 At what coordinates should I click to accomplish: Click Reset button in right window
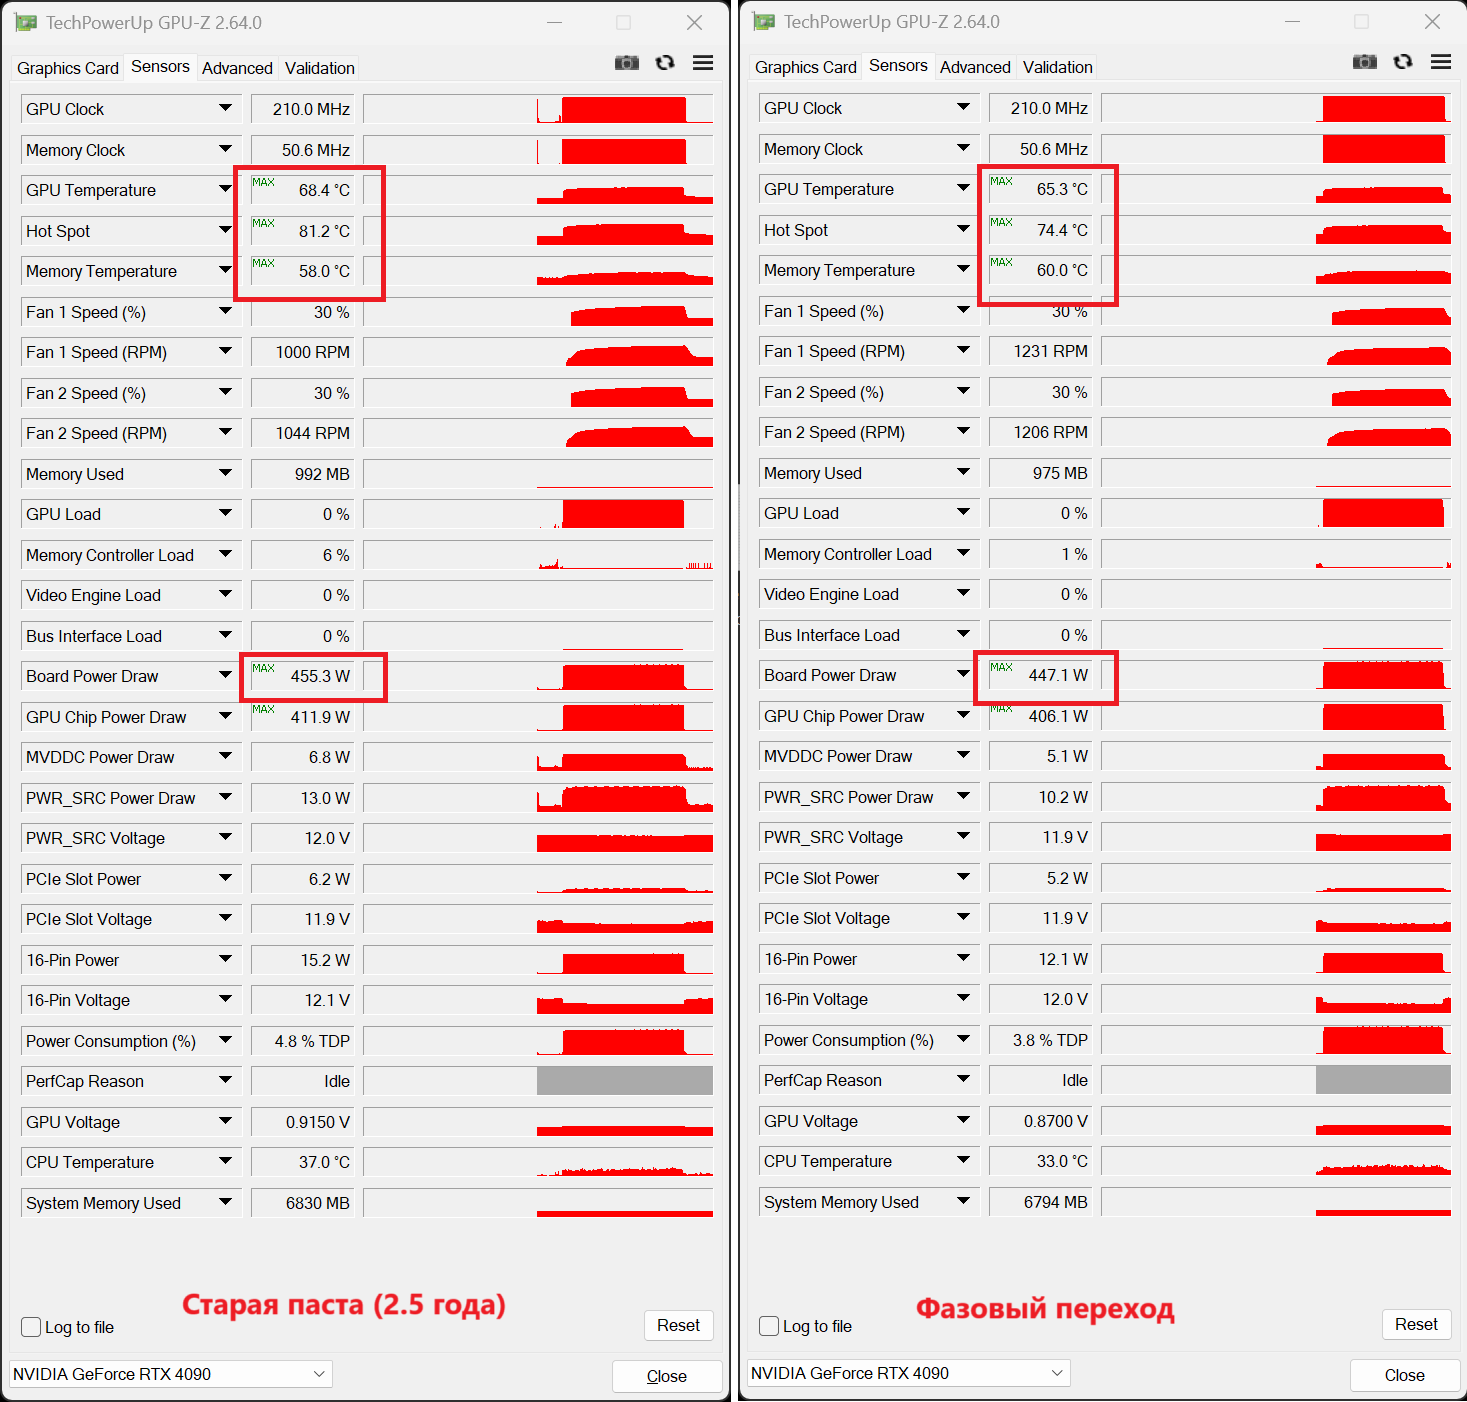pyautogui.click(x=1416, y=1324)
